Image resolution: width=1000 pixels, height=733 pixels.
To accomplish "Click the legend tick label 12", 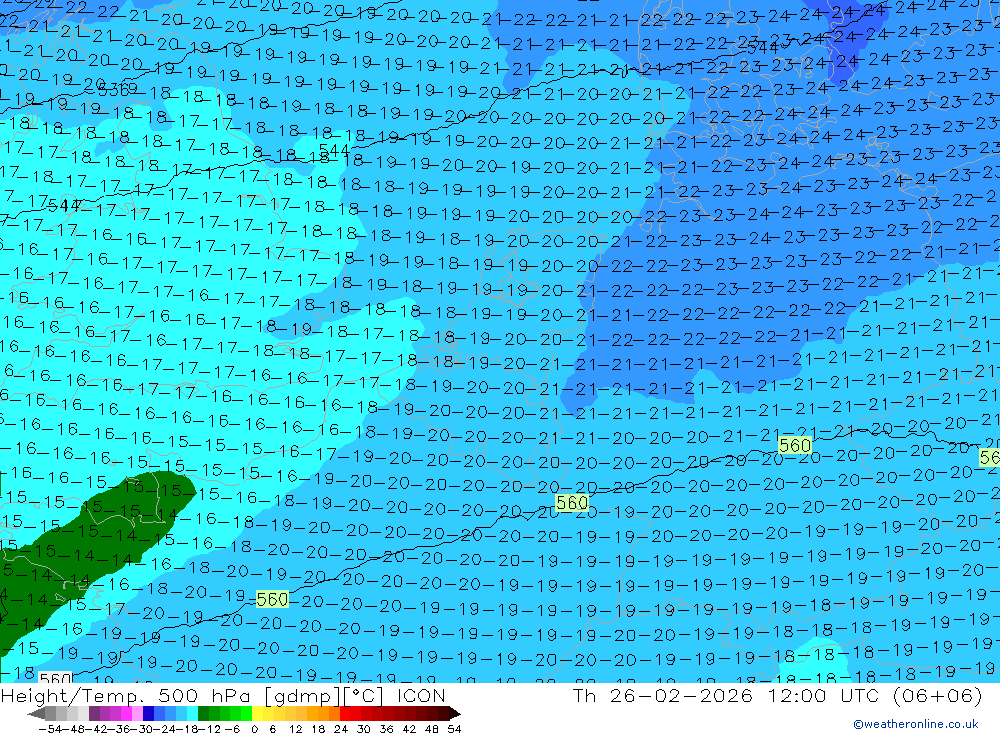I will (x=296, y=729).
